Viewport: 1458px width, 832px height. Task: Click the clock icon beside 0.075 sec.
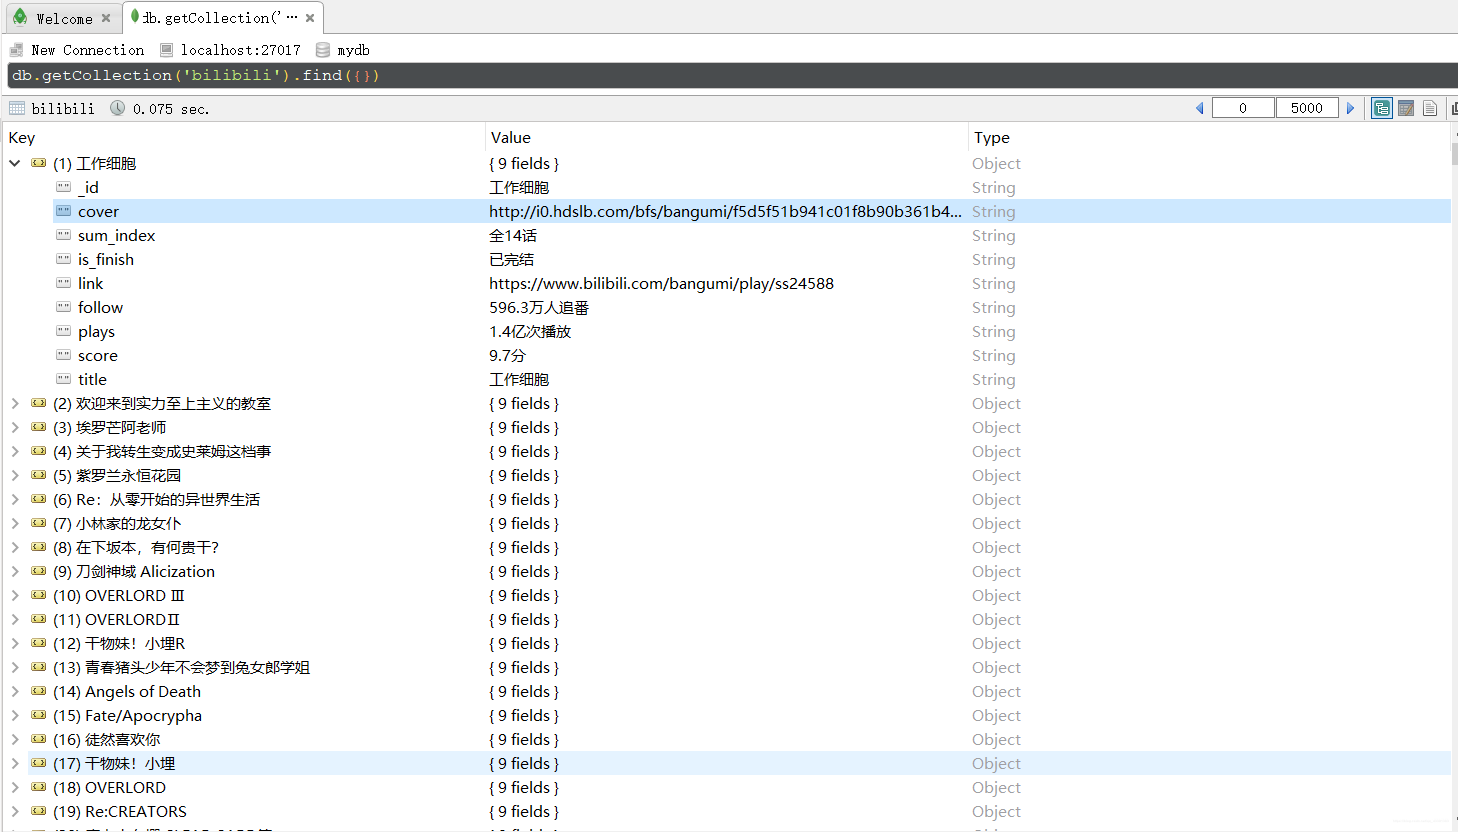118,108
